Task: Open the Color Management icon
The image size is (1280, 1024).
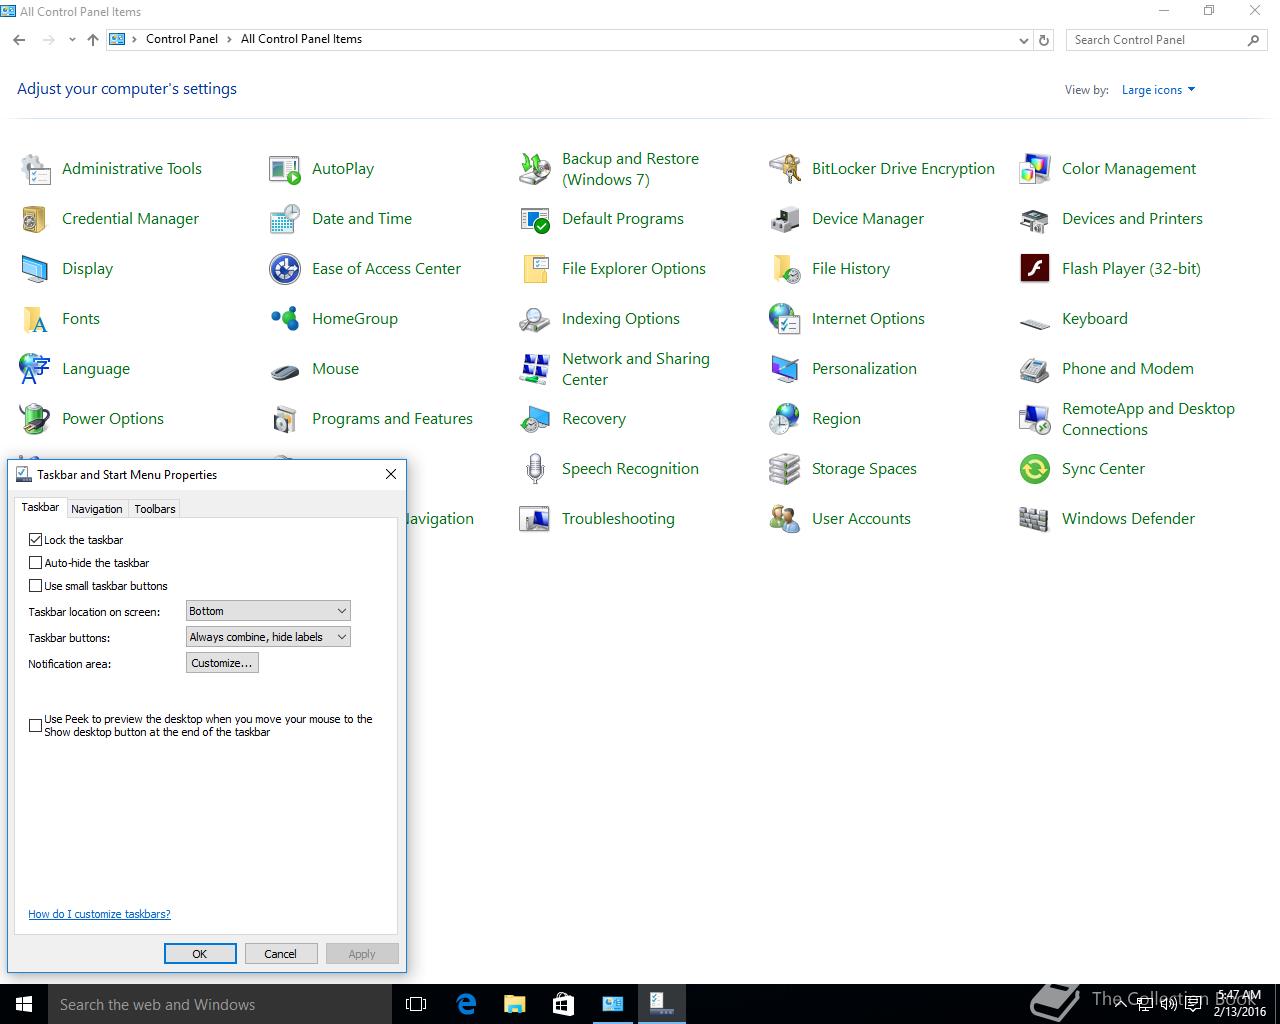Action: 1034,169
